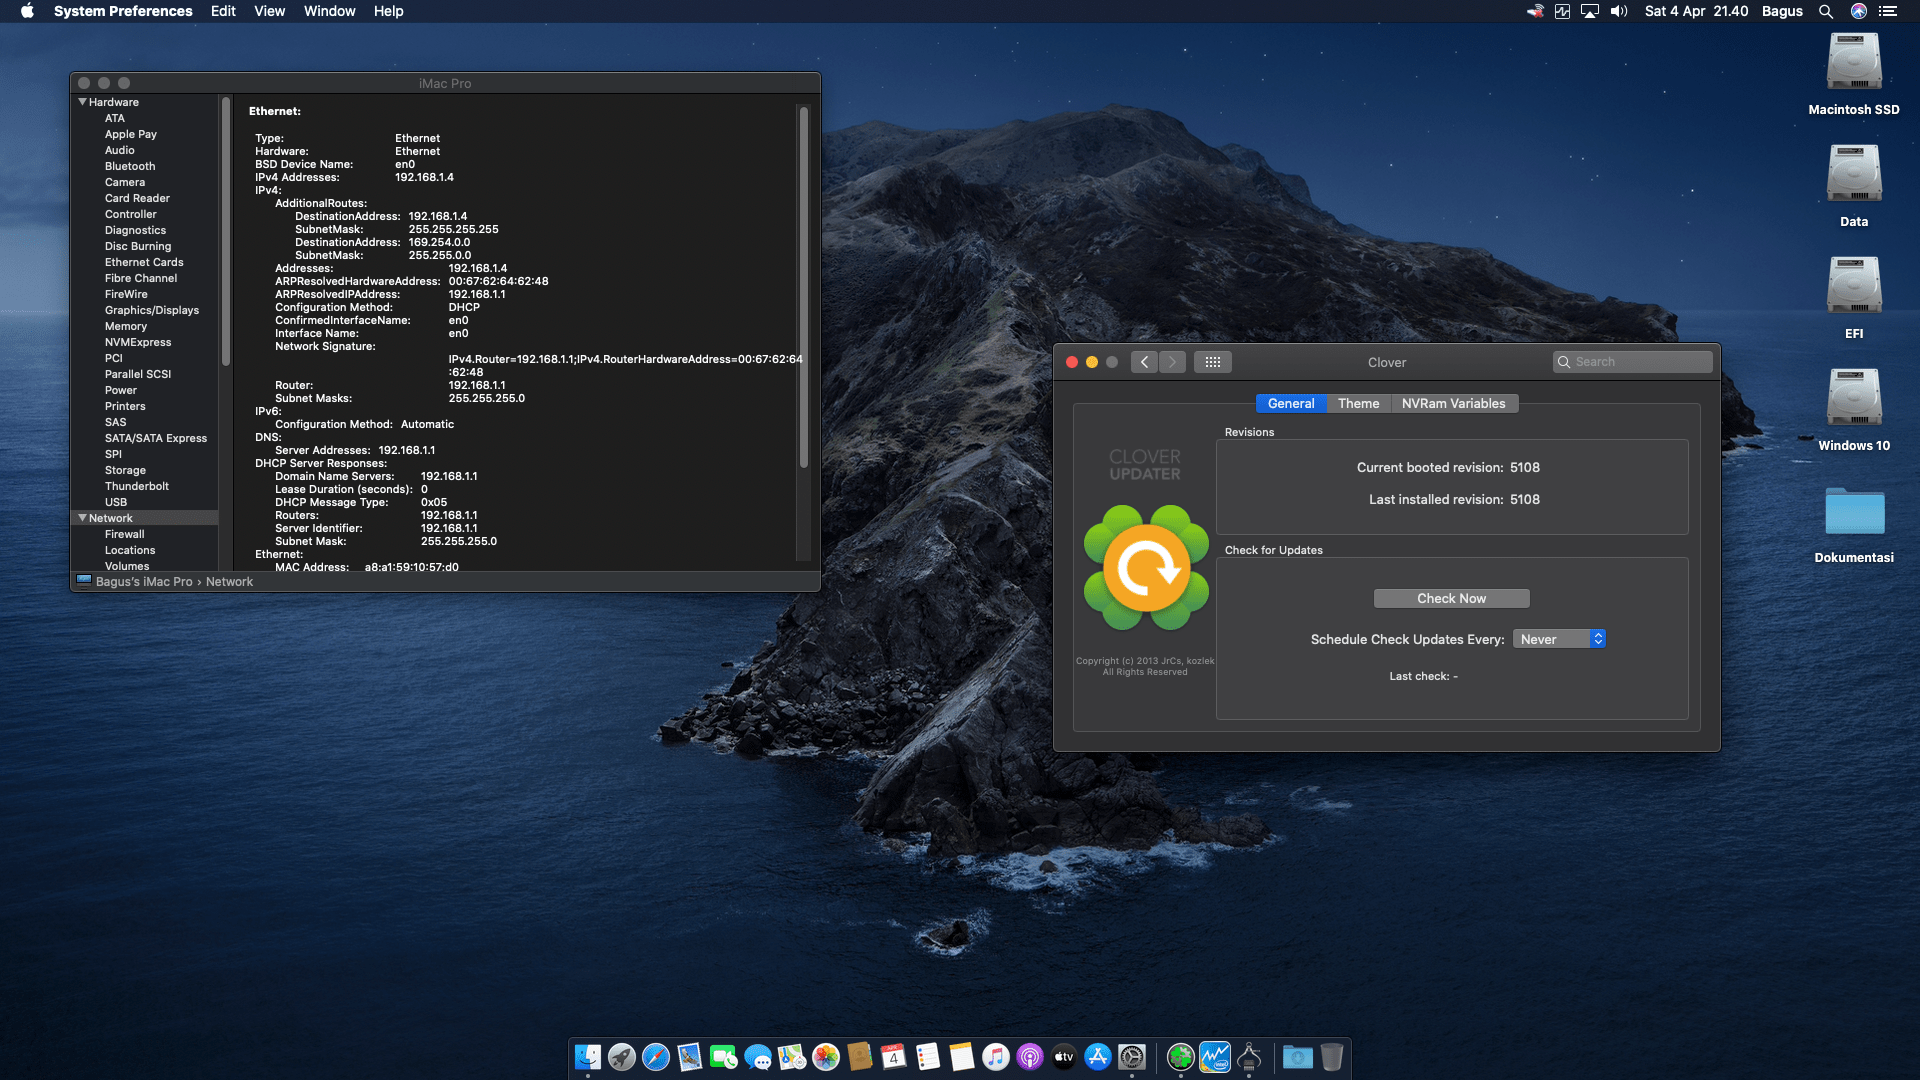Select the General tab in Clover
This screenshot has width=1920, height=1080.
point(1291,403)
